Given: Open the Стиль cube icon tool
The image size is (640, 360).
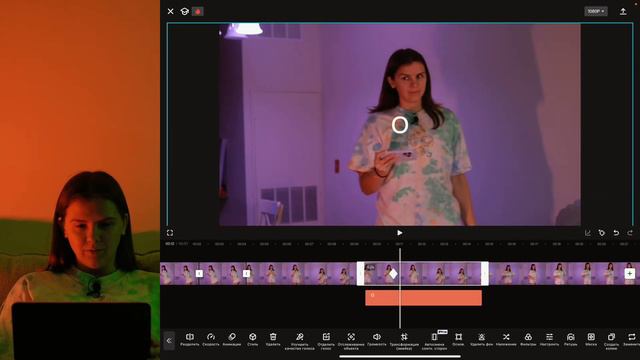Looking at the screenshot, I should tap(252, 340).
